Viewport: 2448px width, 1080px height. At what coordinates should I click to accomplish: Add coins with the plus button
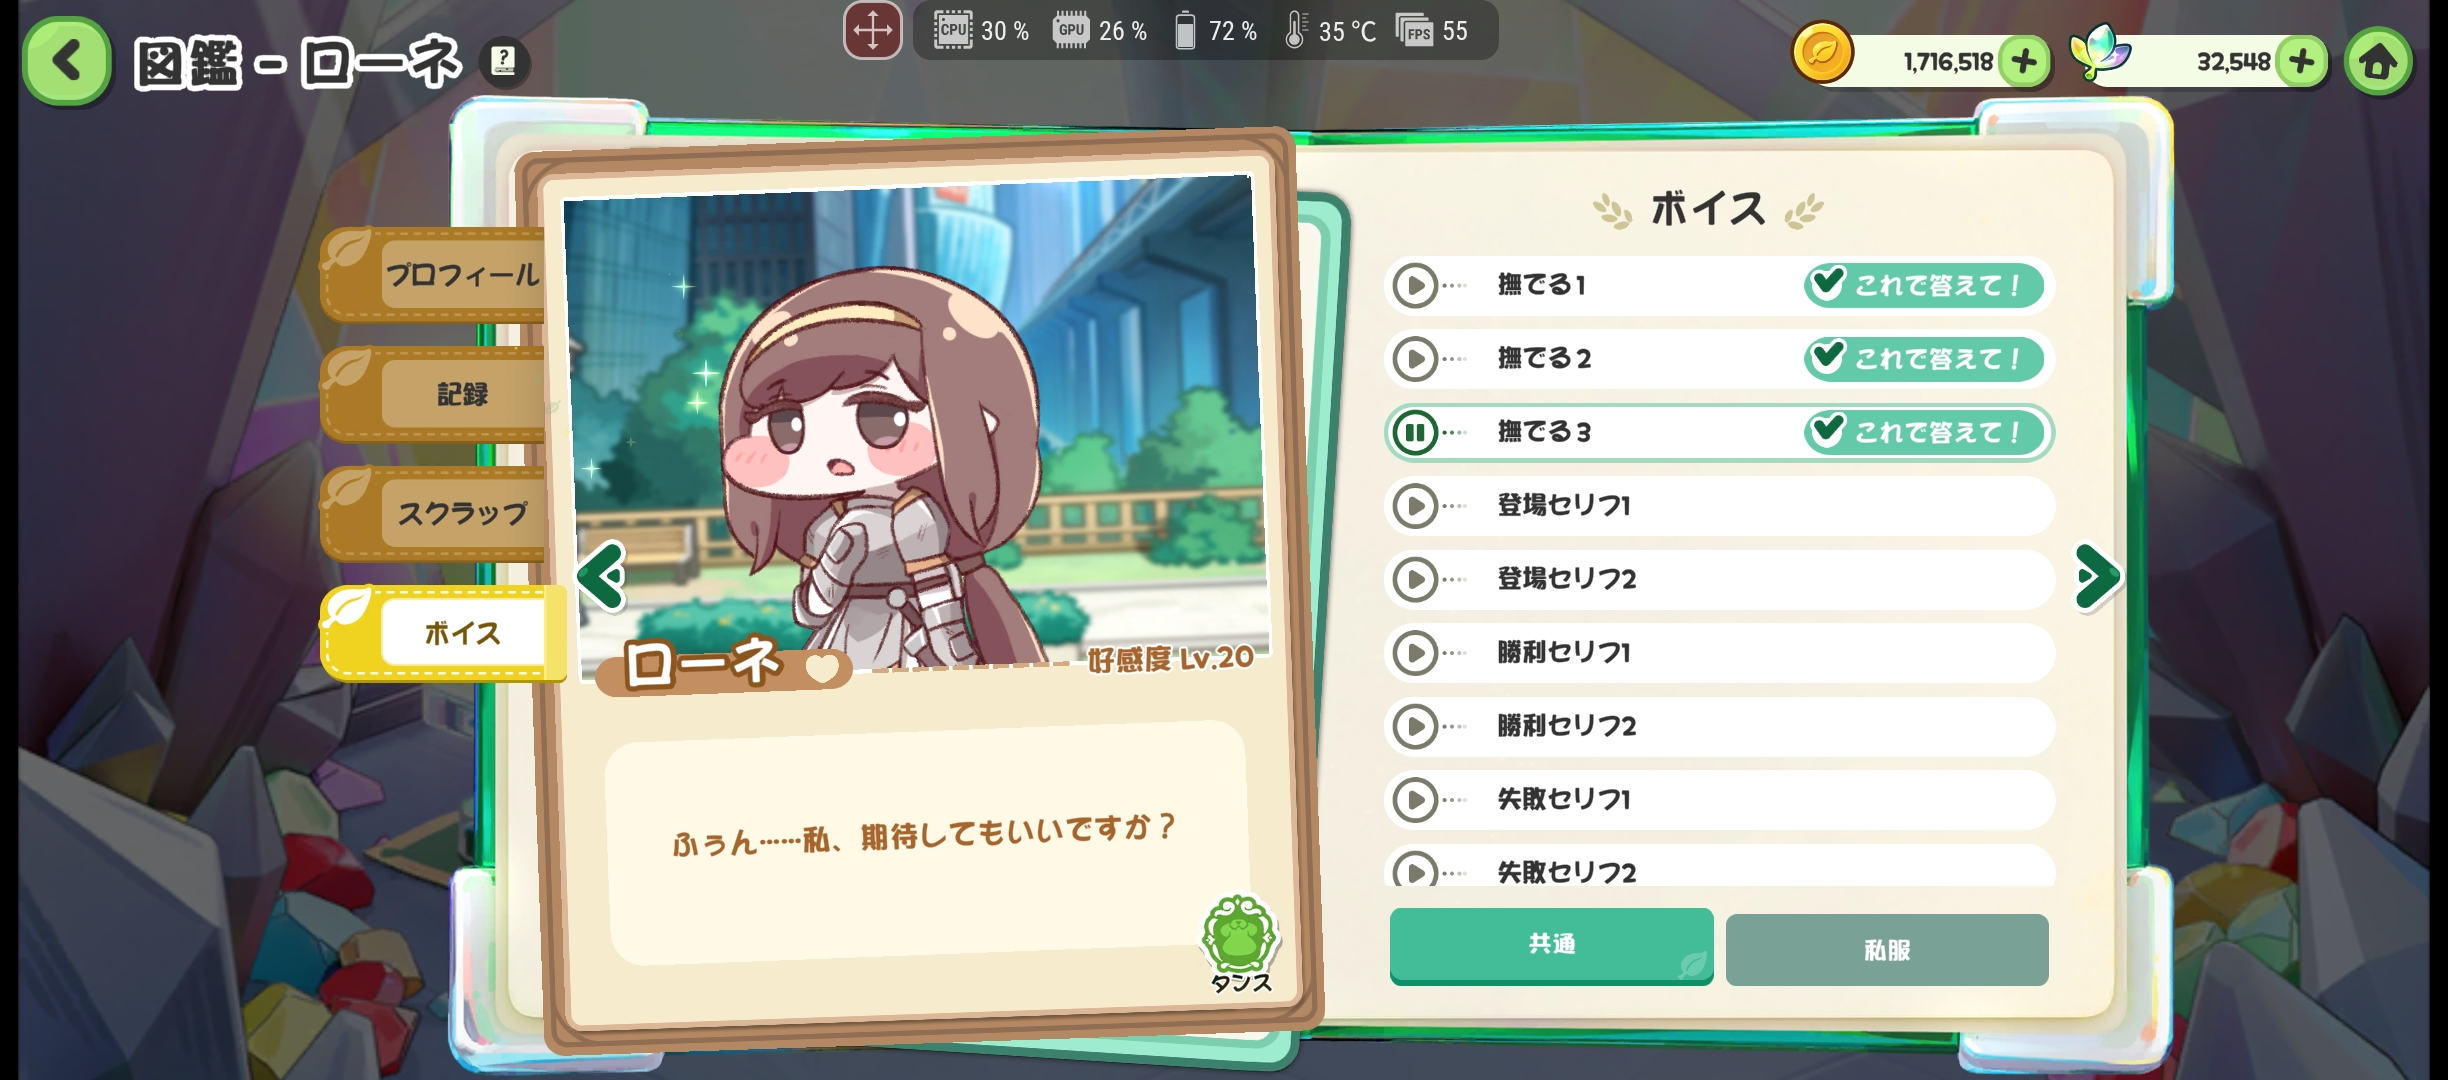tap(2024, 62)
